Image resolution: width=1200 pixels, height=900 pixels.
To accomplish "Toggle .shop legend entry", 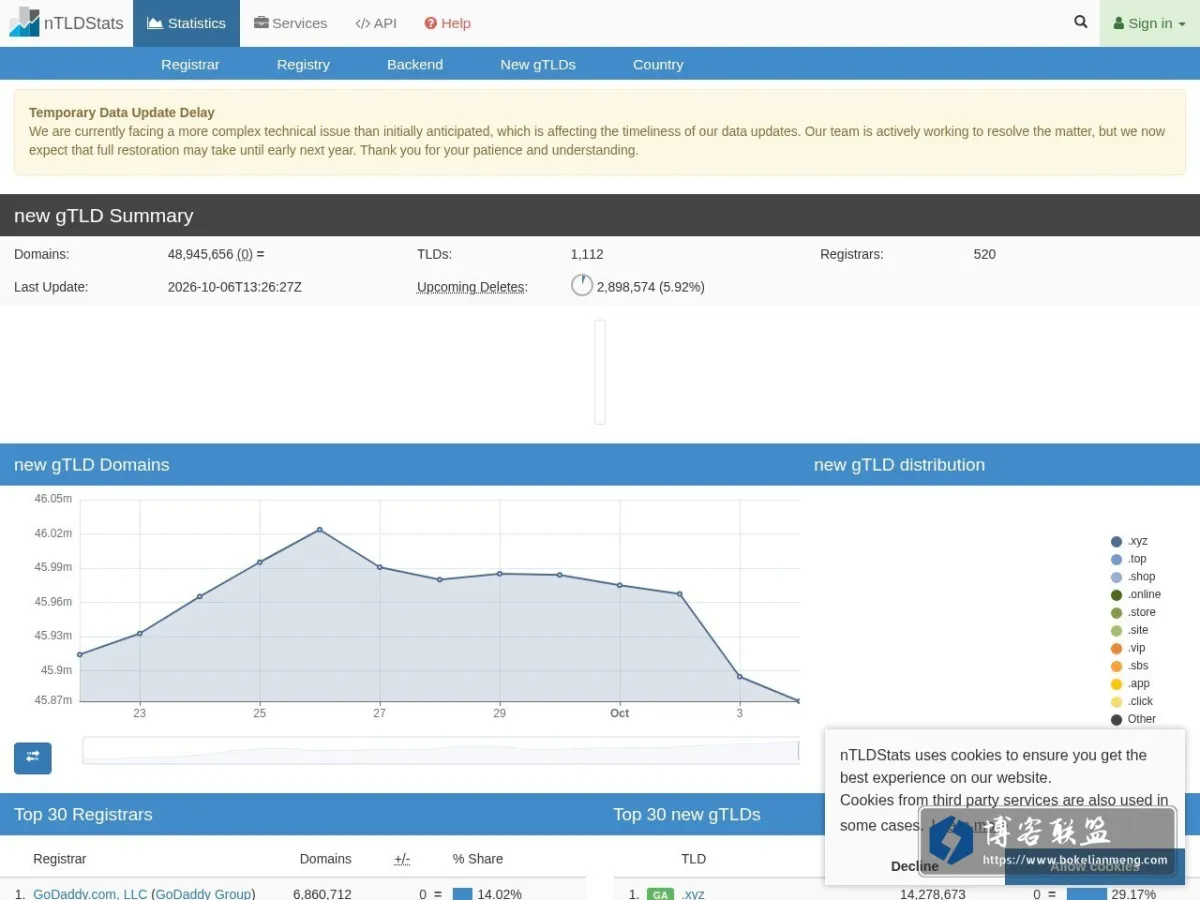I will (1133, 577).
